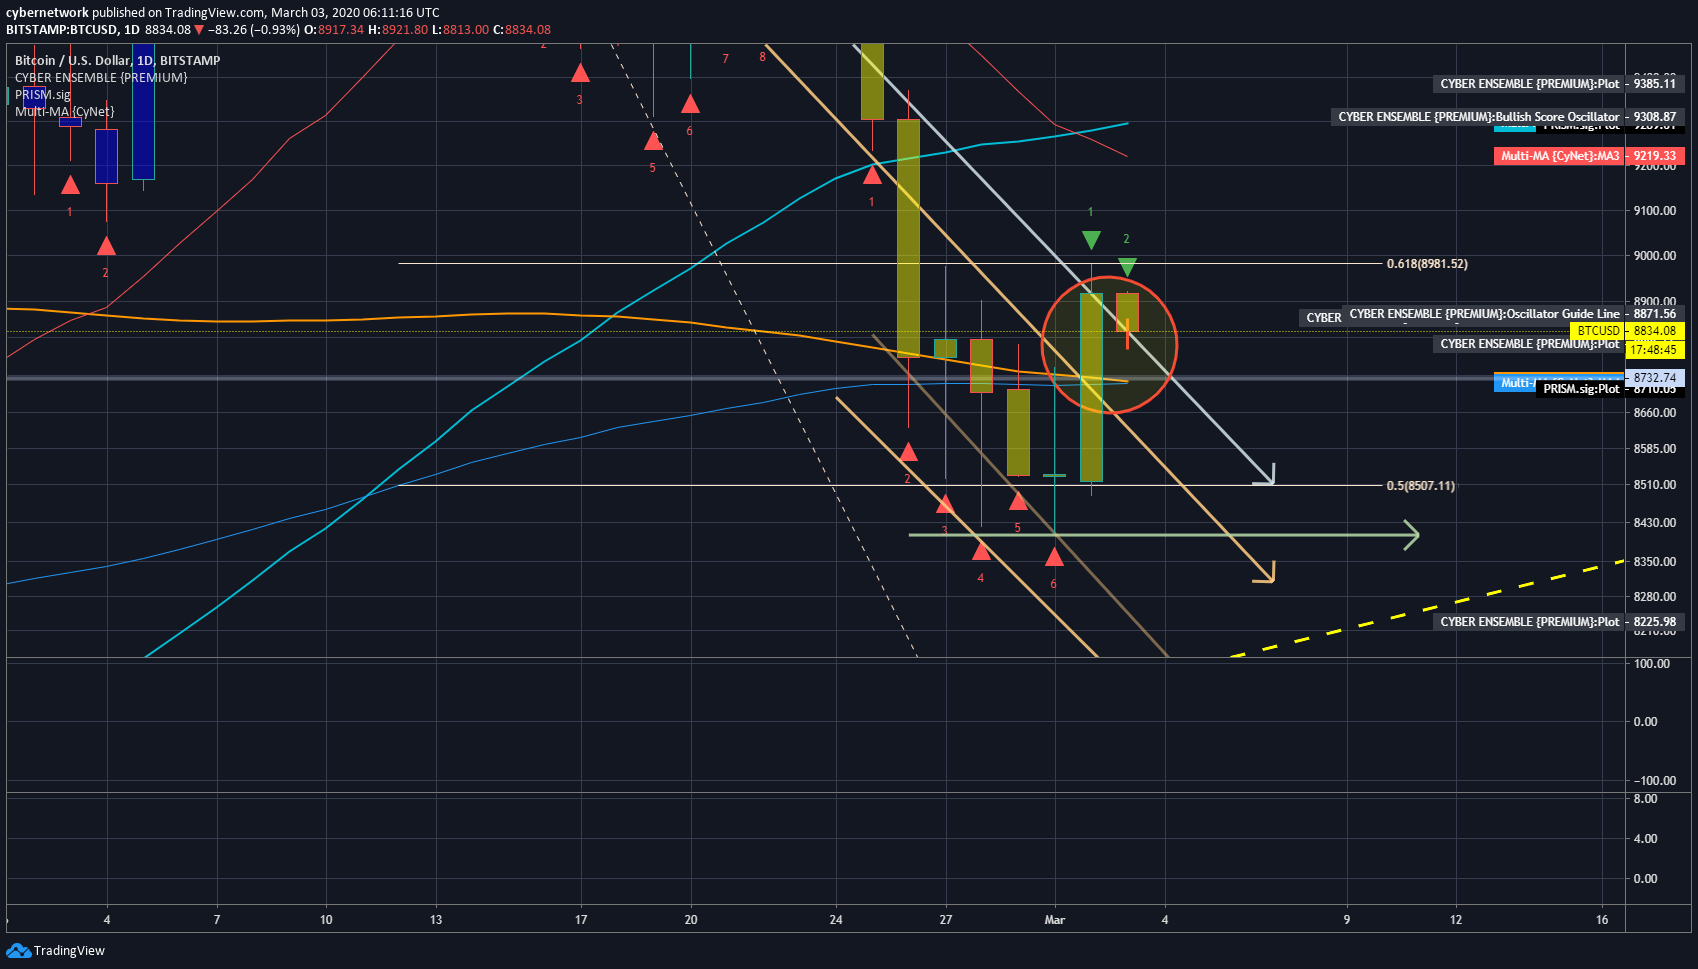Viewport: 1698px width, 969px height.
Task: Click the green down triangle signal numbered 2
Action: click(x=1127, y=267)
